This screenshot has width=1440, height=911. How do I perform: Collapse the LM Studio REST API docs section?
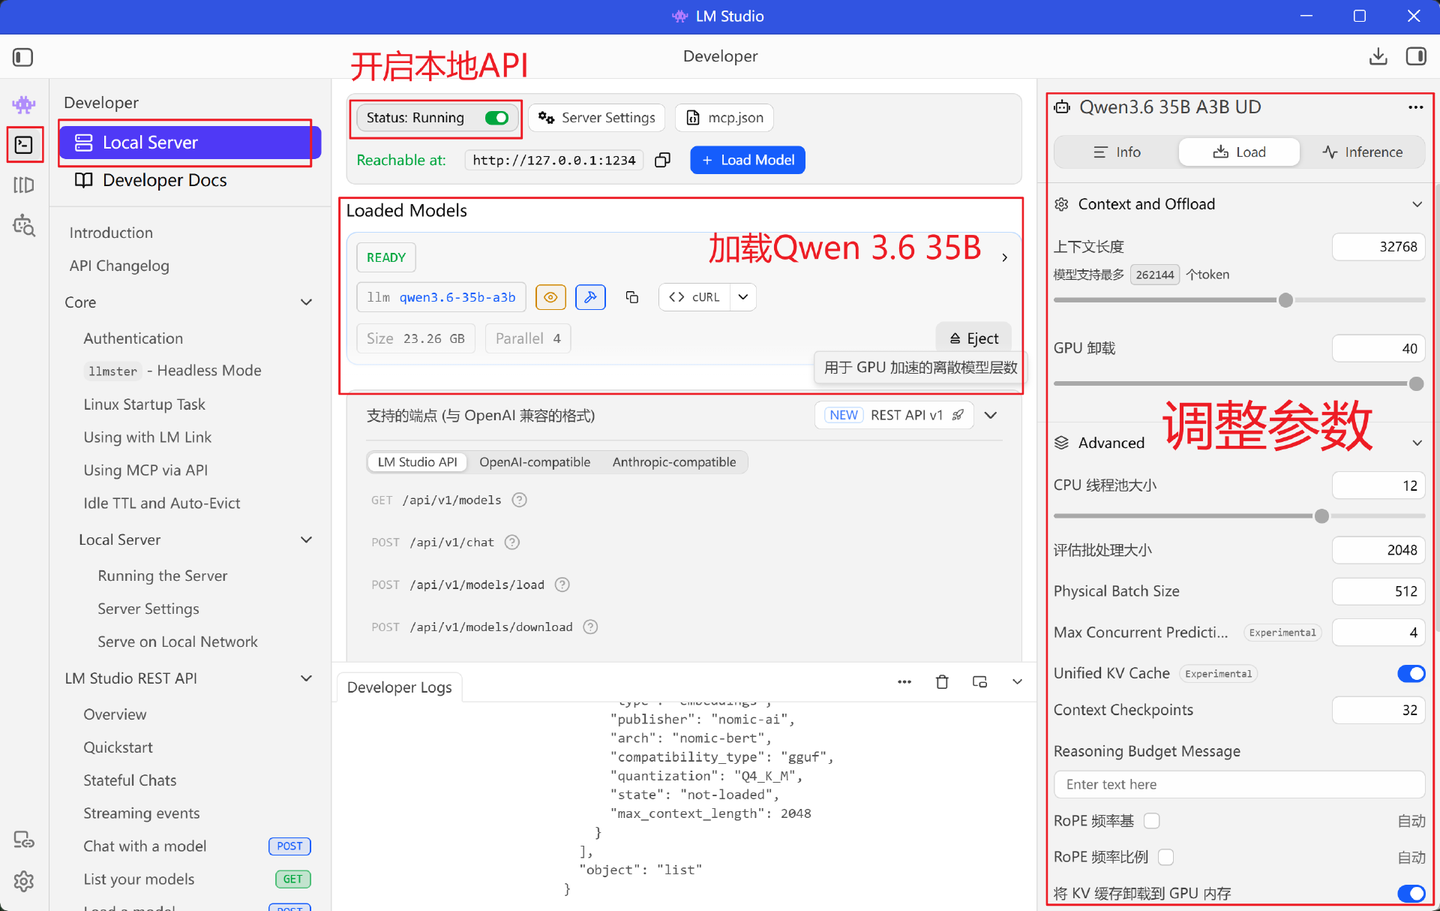(307, 678)
